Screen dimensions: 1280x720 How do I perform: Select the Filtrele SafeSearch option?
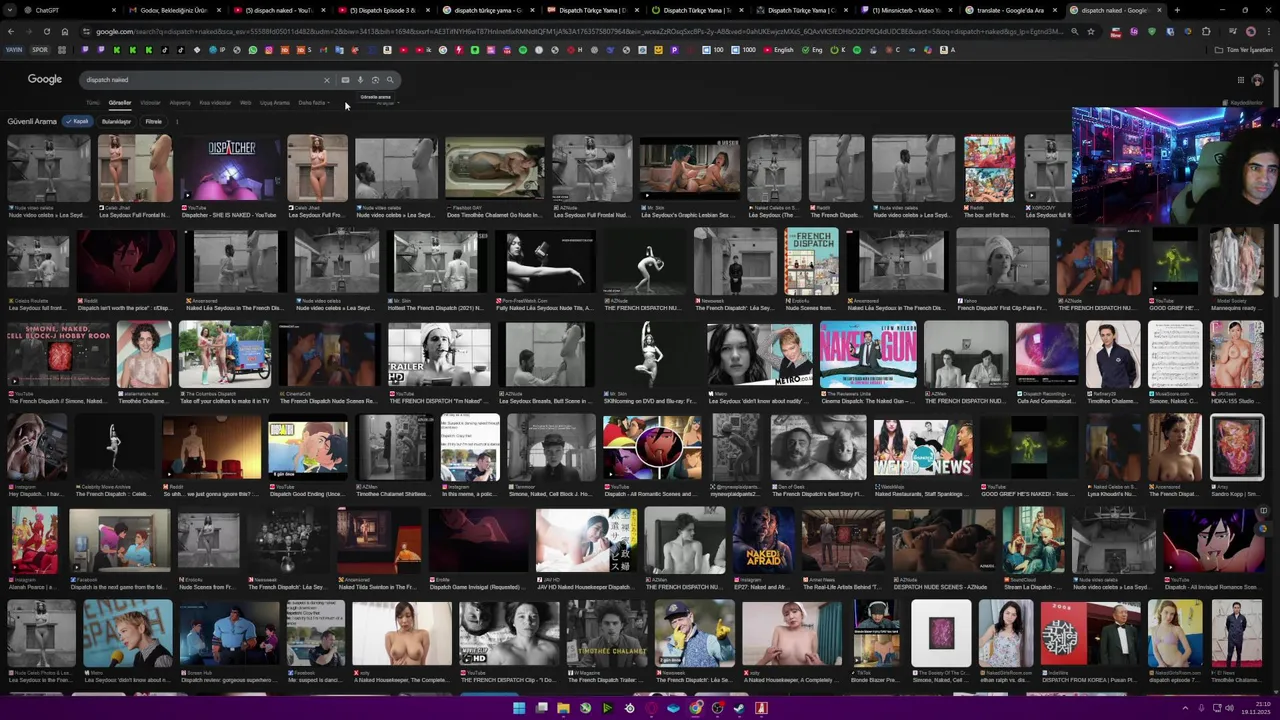point(153,122)
